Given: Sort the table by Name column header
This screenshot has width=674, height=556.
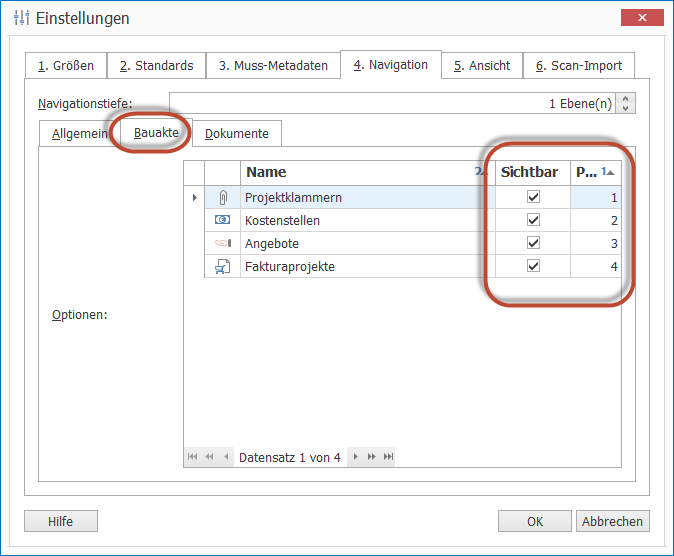Looking at the screenshot, I should (350, 172).
